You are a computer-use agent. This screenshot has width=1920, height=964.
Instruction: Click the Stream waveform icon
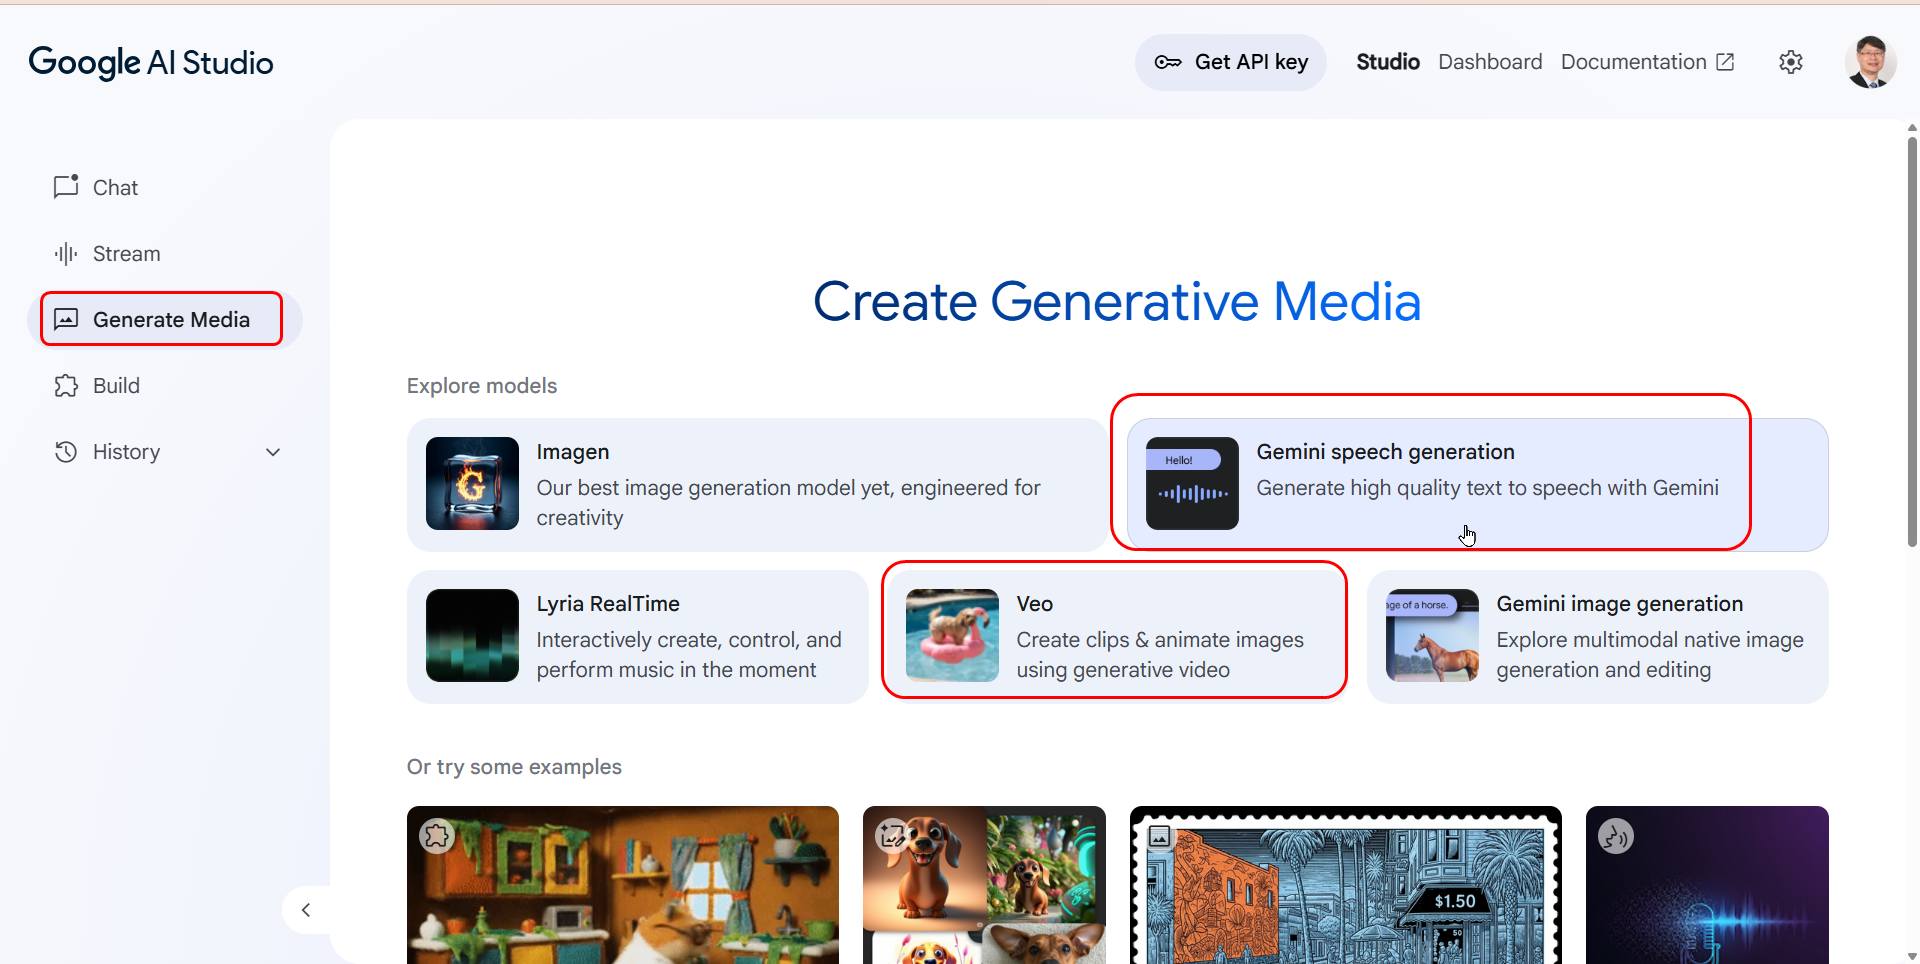(x=66, y=253)
